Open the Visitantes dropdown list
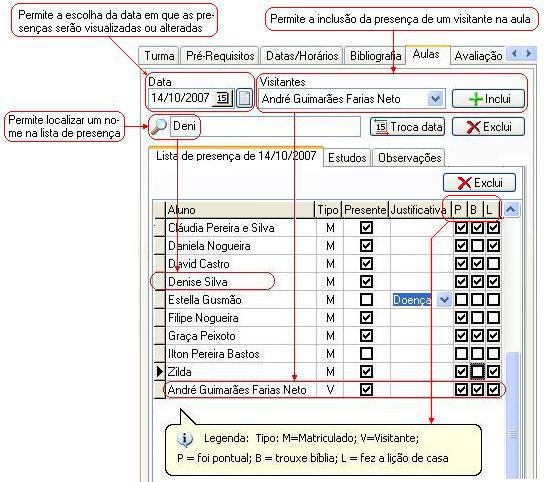This screenshot has height=482, width=544. [x=435, y=99]
